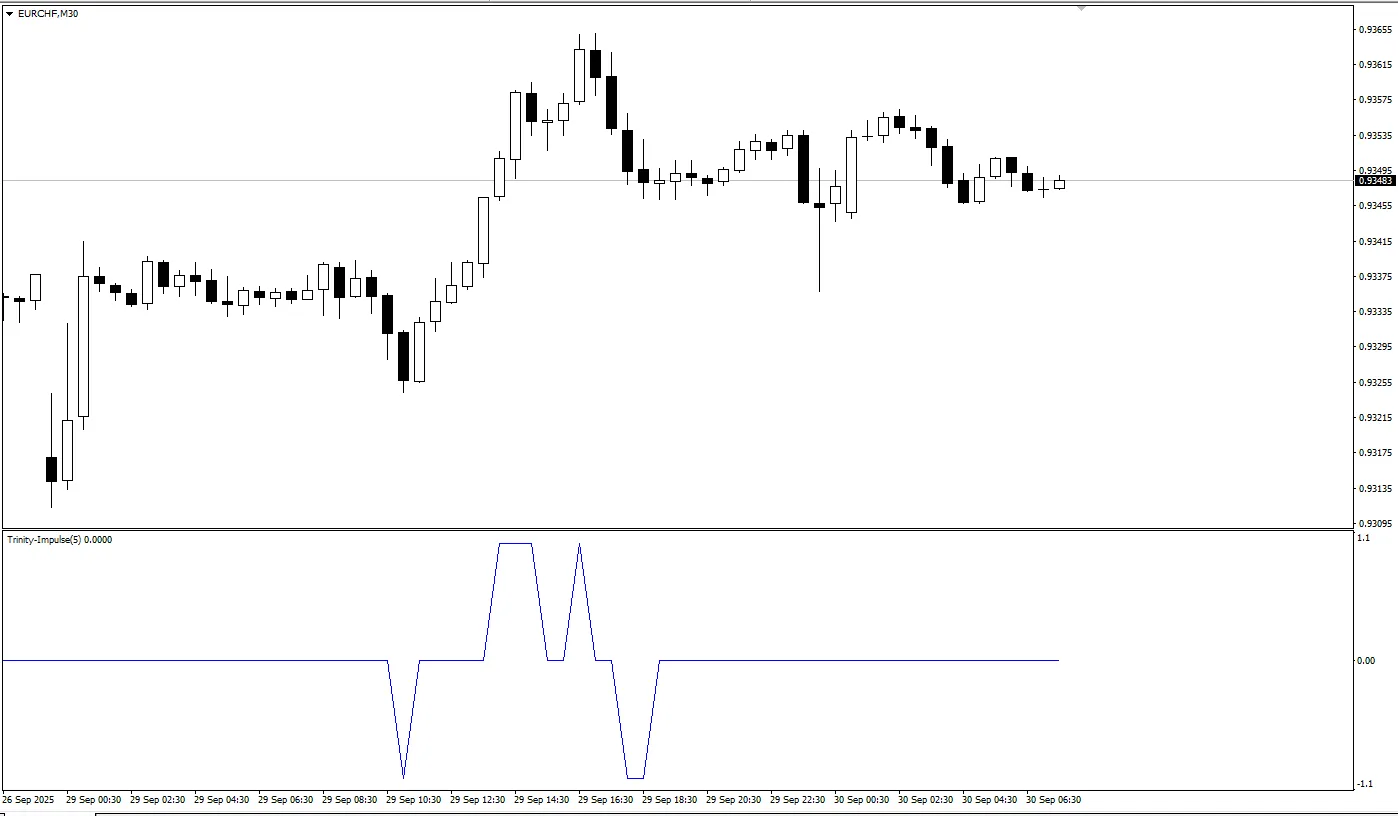Click the long-wicked black candle near 22:30
The image size is (1398, 816).
[x=819, y=230]
